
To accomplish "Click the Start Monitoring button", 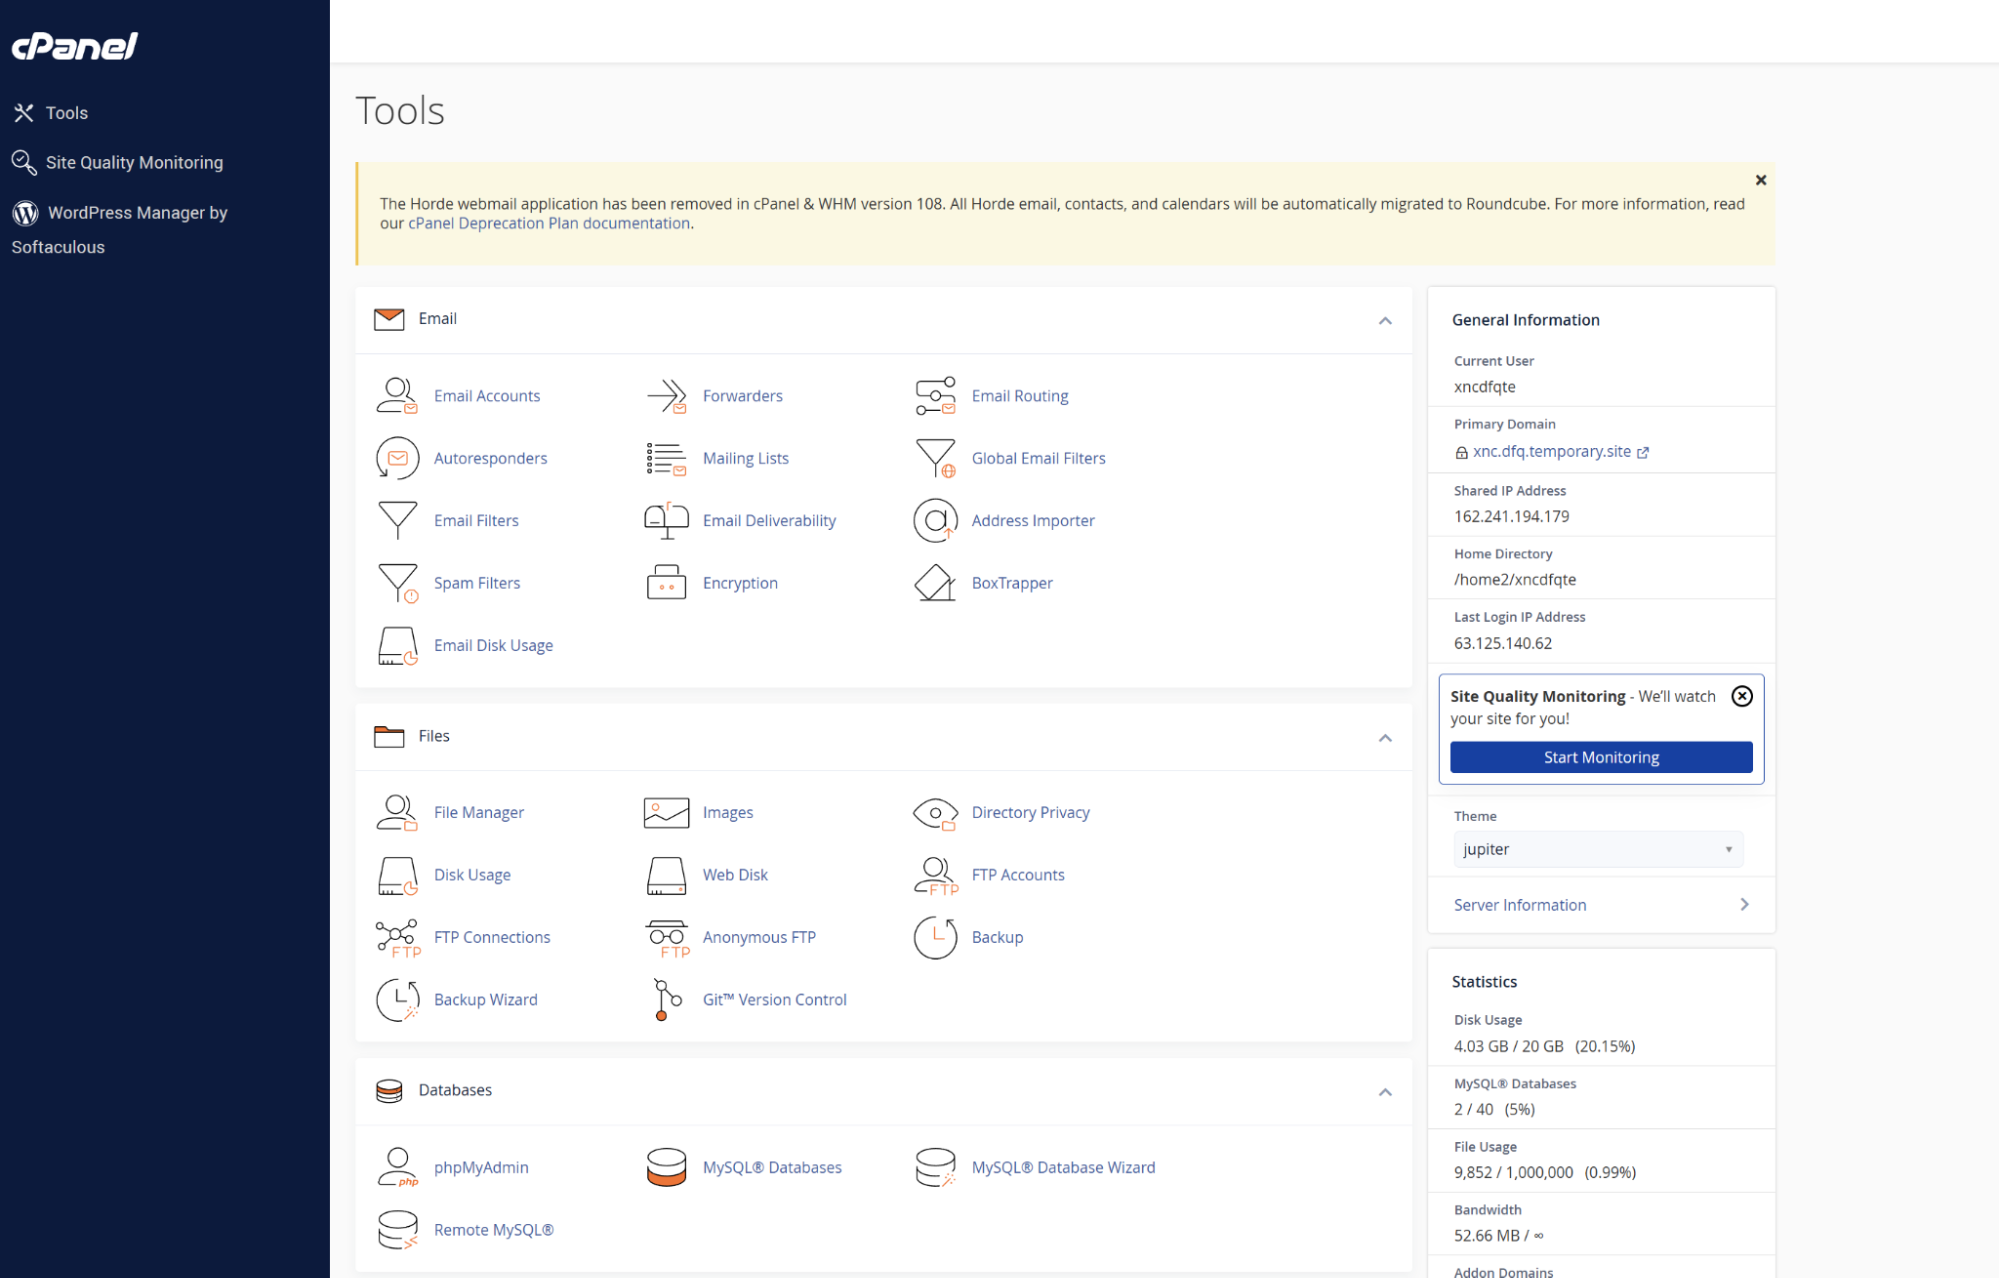I will click(1601, 757).
